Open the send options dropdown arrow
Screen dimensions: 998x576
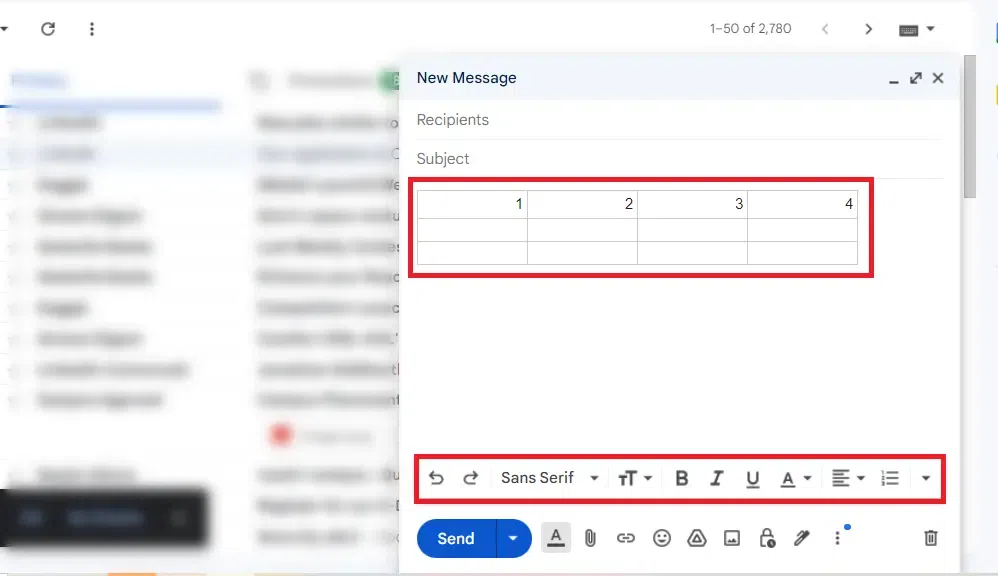click(513, 538)
